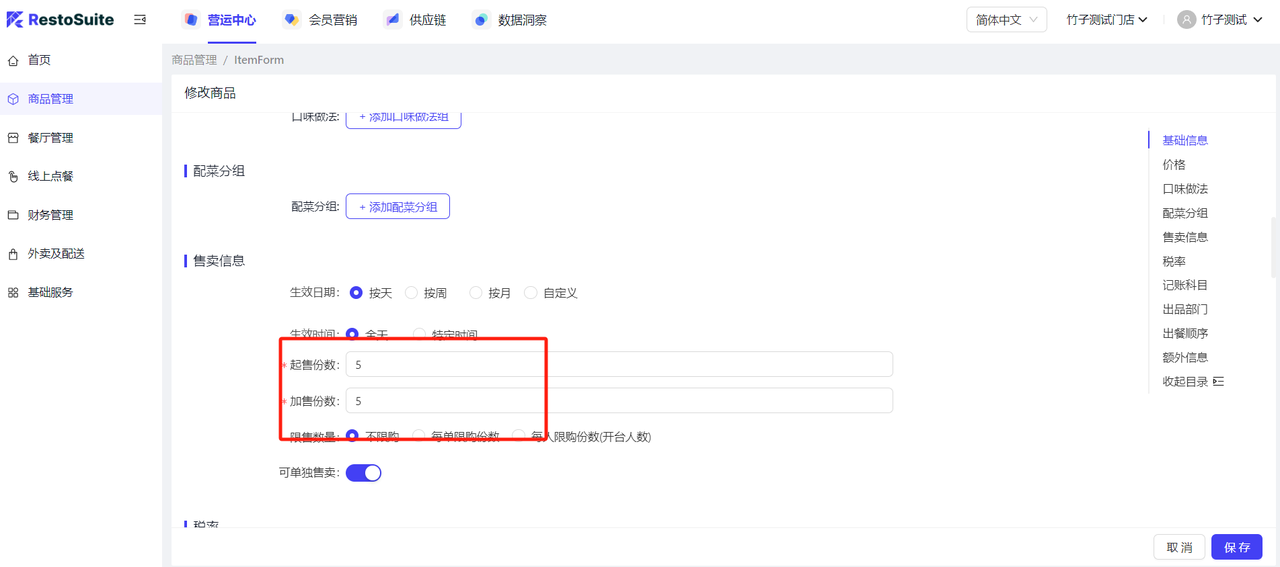Open the 简体中文 language dropdown
The image size is (1280, 567).
1006,20
